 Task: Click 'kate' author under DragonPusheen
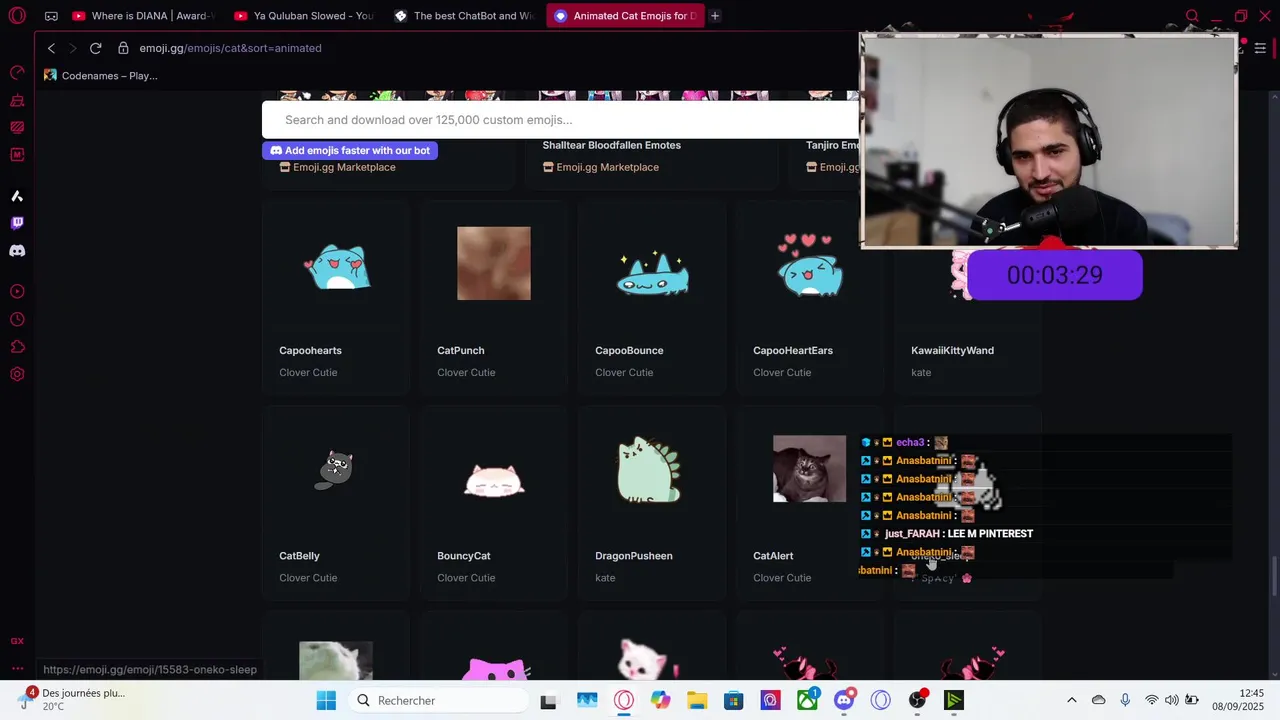(605, 578)
